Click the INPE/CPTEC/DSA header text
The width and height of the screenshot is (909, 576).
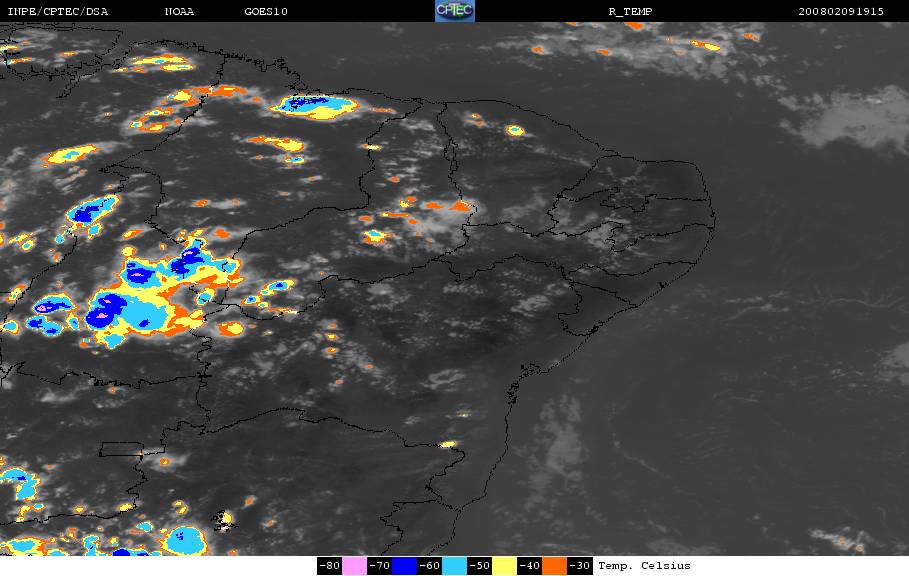click(x=57, y=12)
